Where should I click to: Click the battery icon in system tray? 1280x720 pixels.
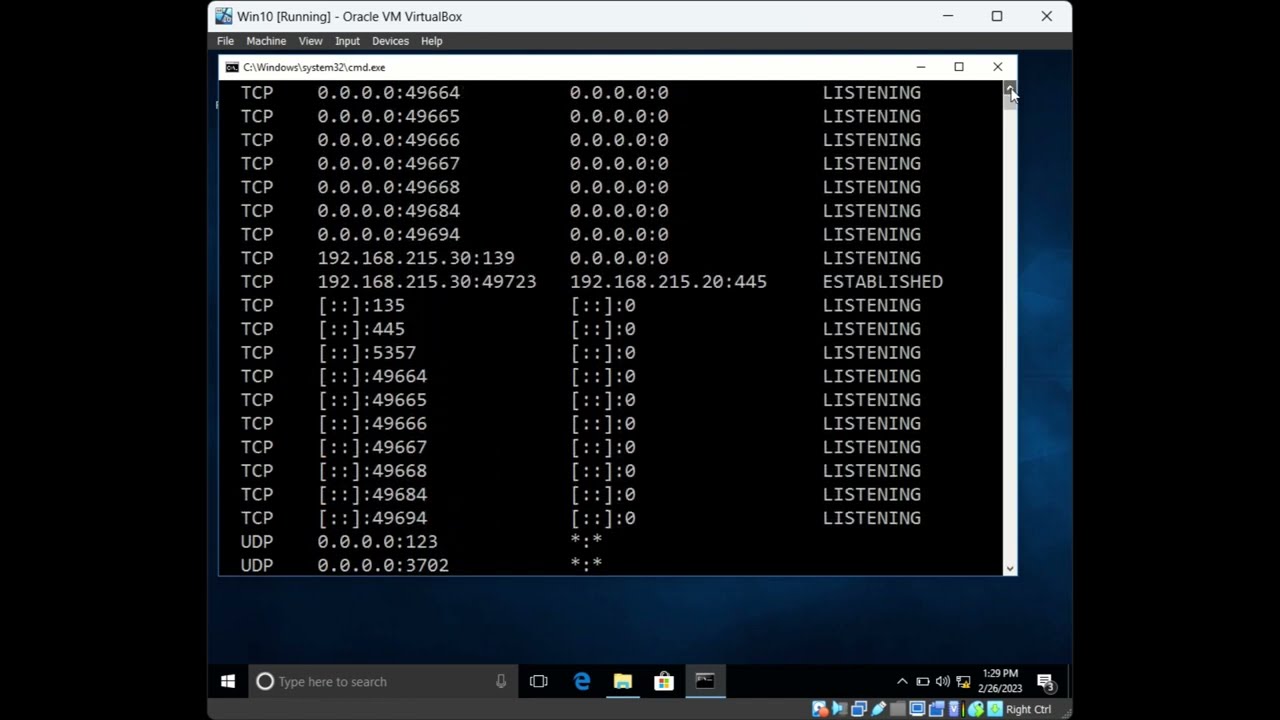click(x=922, y=681)
